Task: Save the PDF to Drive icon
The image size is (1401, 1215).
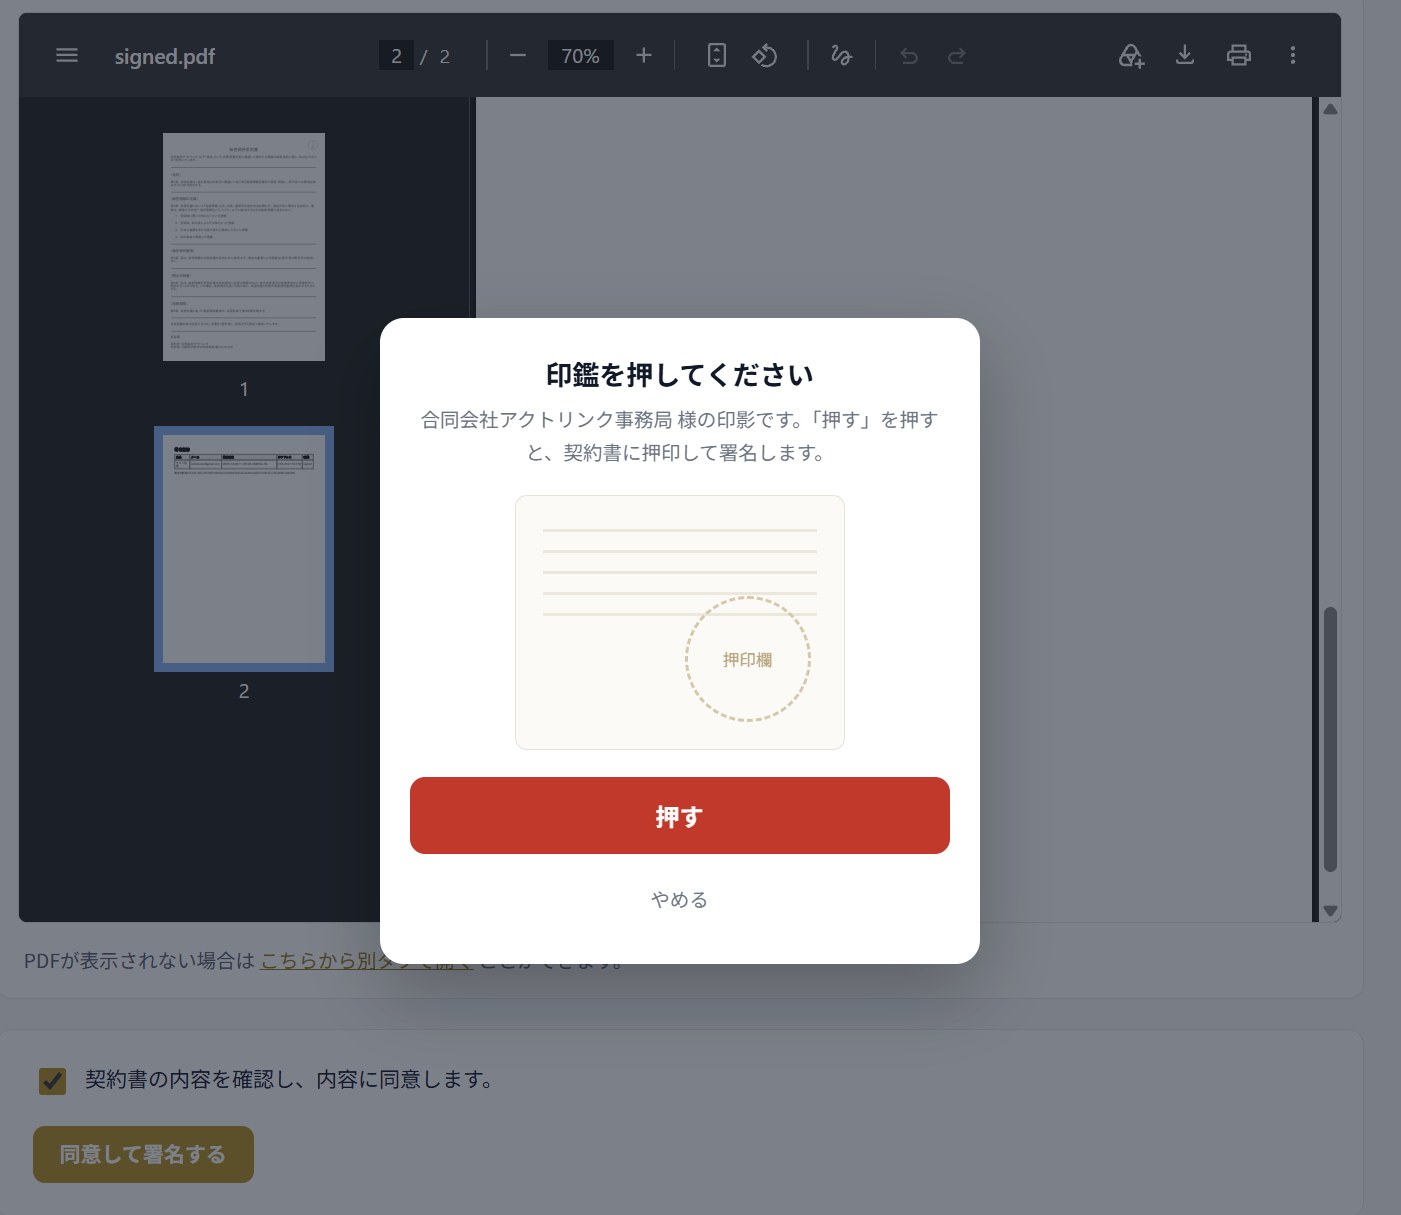Action: (x=1131, y=56)
